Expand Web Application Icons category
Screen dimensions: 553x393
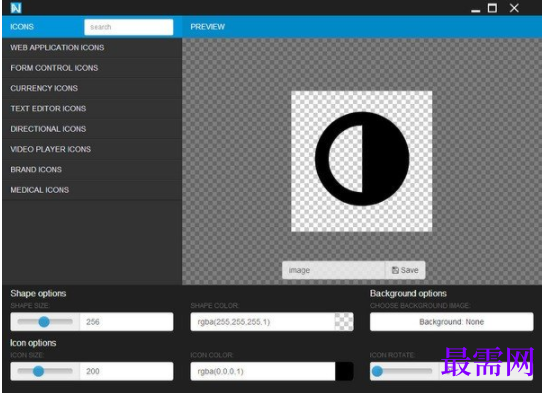coord(92,48)
